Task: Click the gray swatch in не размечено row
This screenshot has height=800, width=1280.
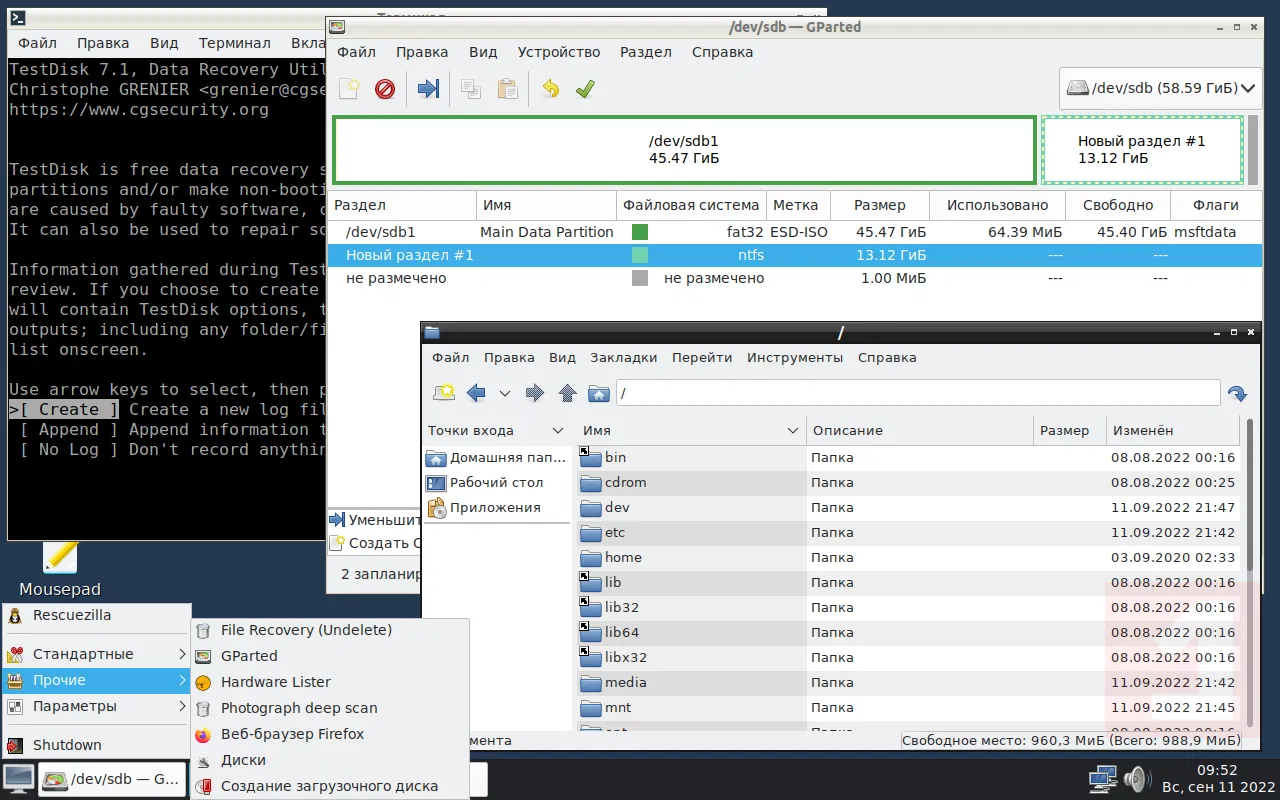Action: coord(640,278)
